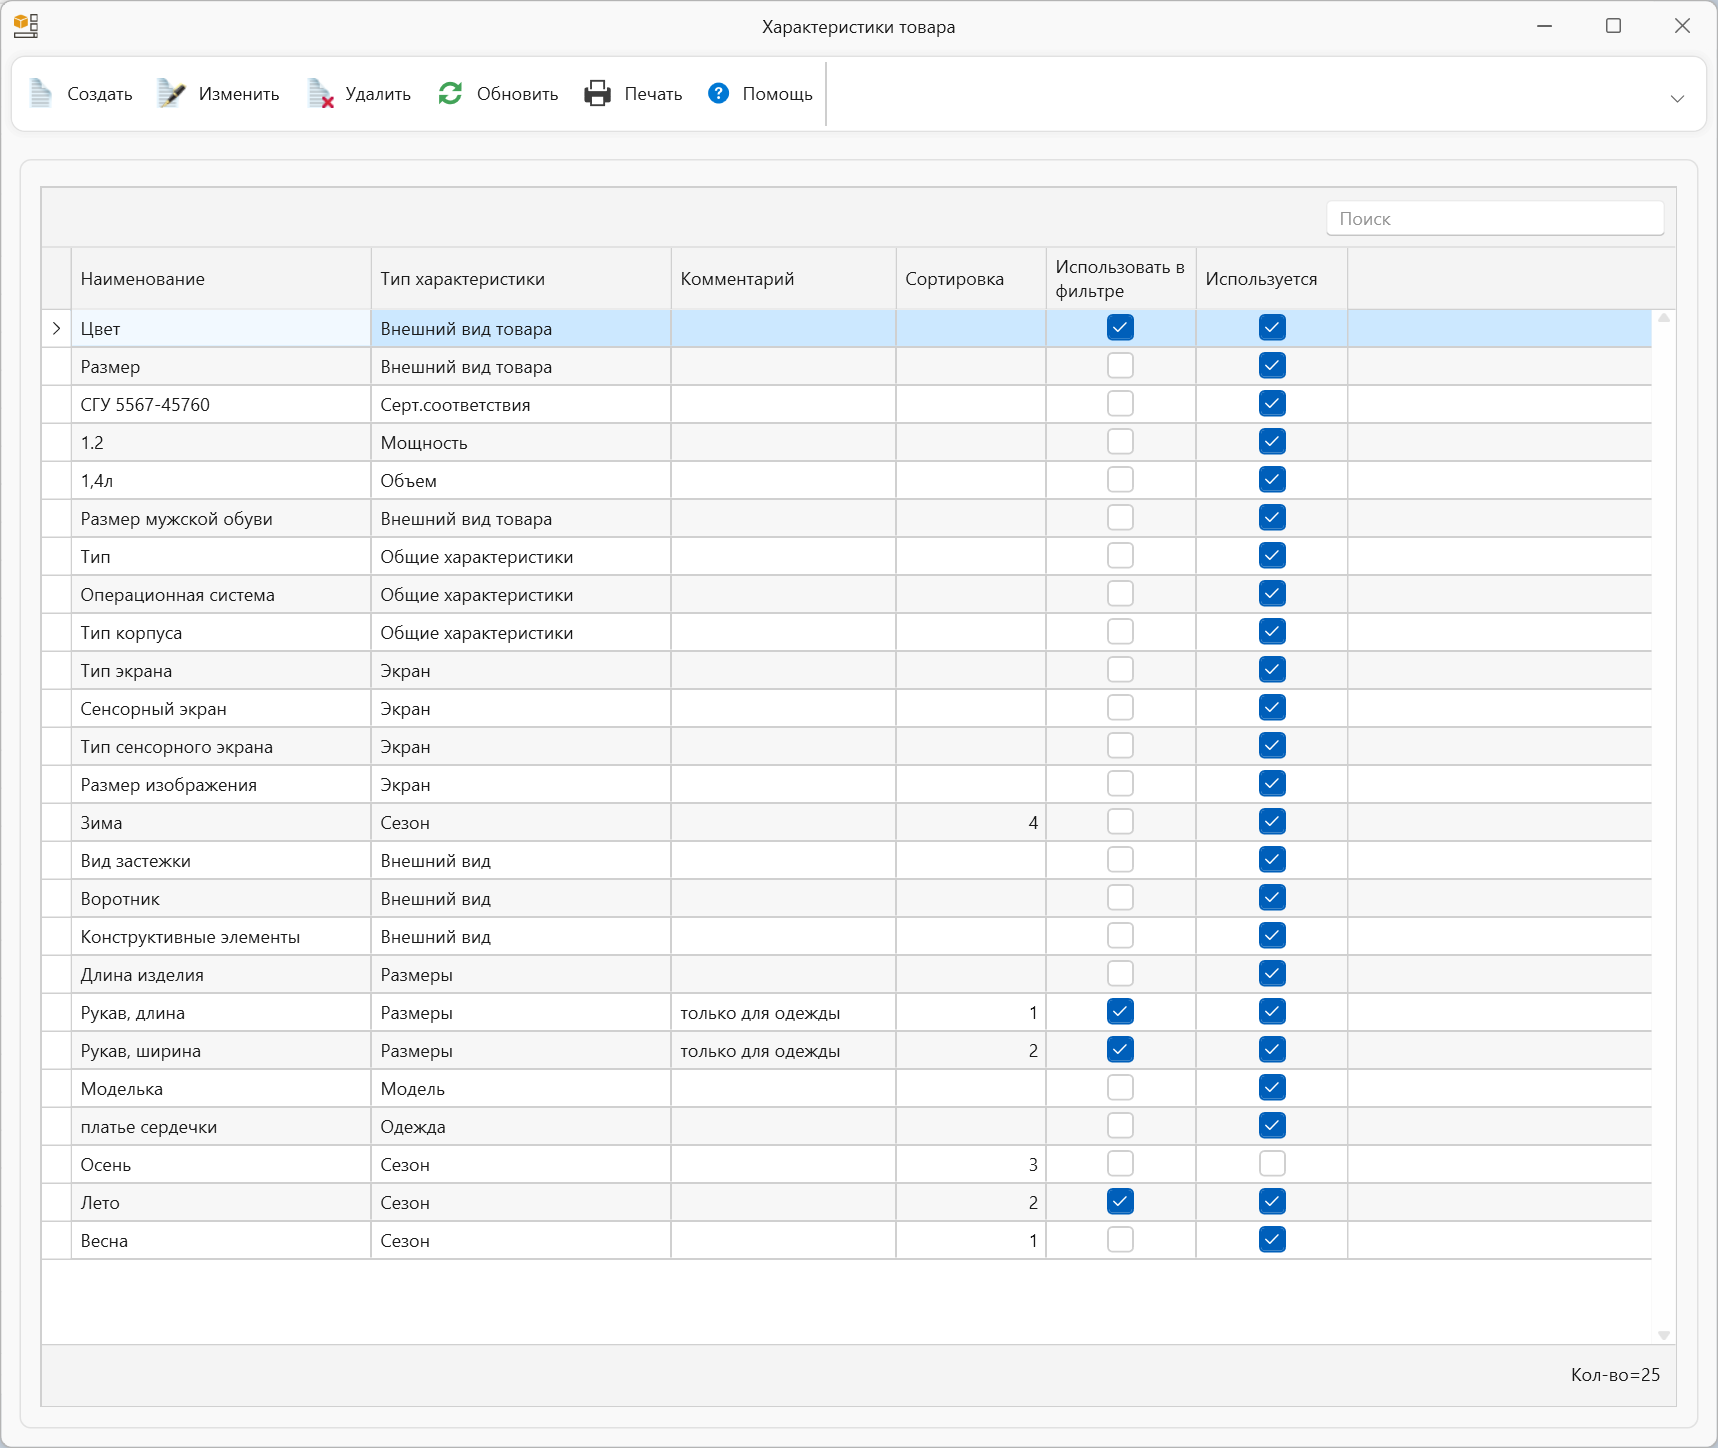This screenshot has width=1718, height=1448.
Task: Click the Создать button label
Action: tap(100, 94)
